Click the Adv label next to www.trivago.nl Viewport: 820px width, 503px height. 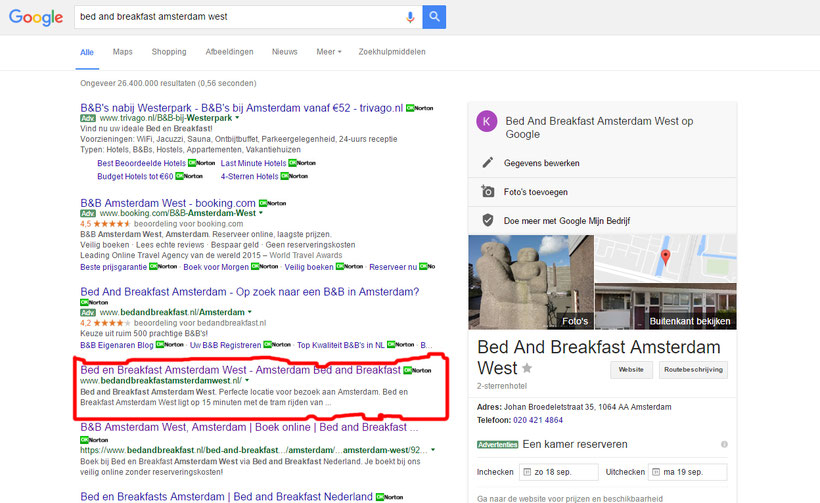coord(88,118)
